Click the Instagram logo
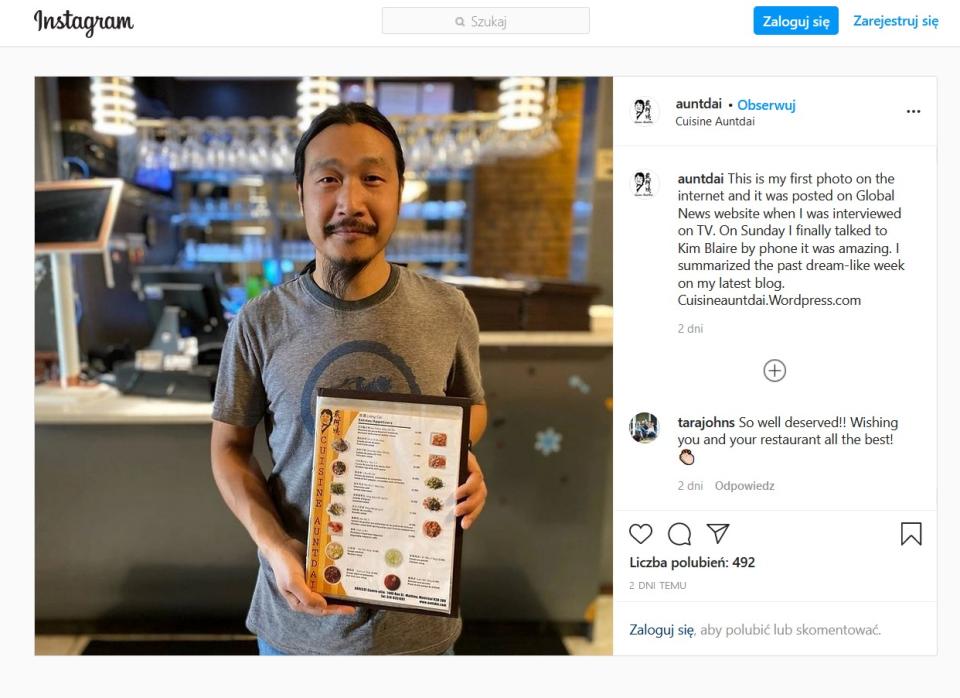Viewport: 960px width, 698px height. point(83,22)
